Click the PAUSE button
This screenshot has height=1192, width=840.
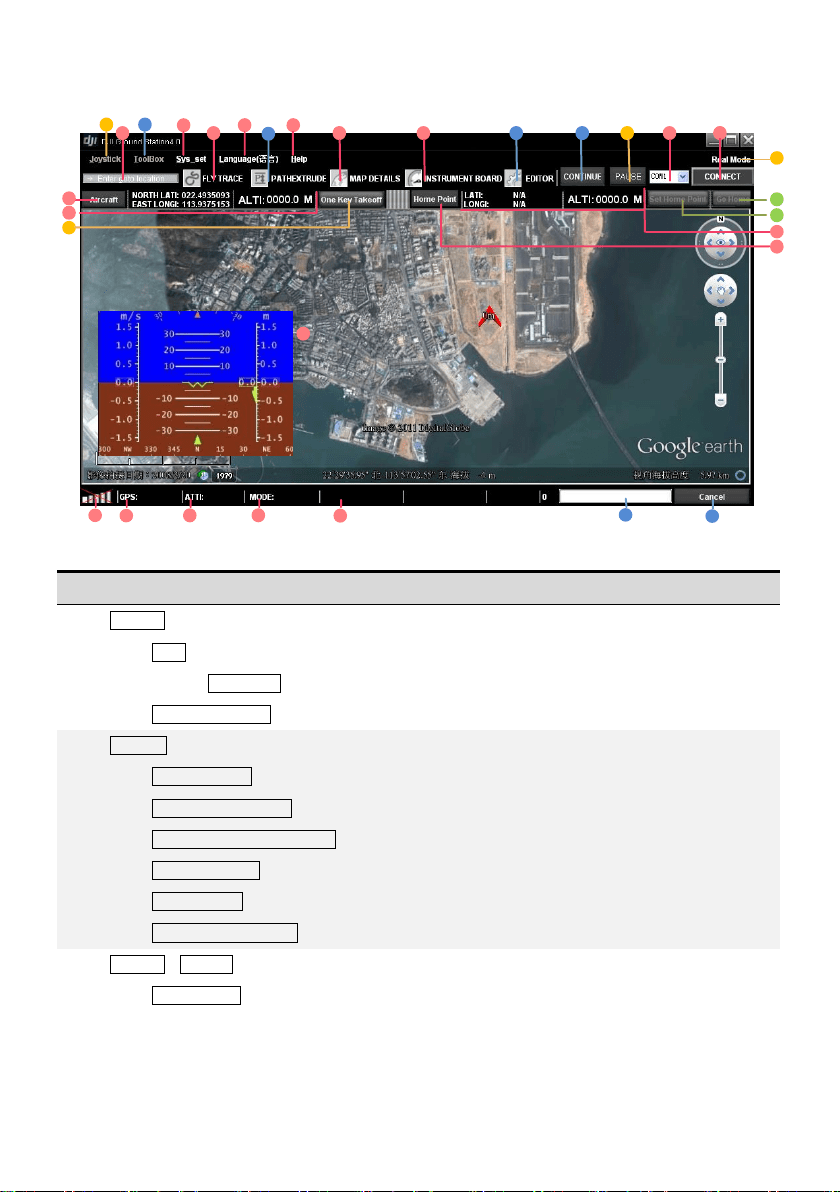[628, 176]
